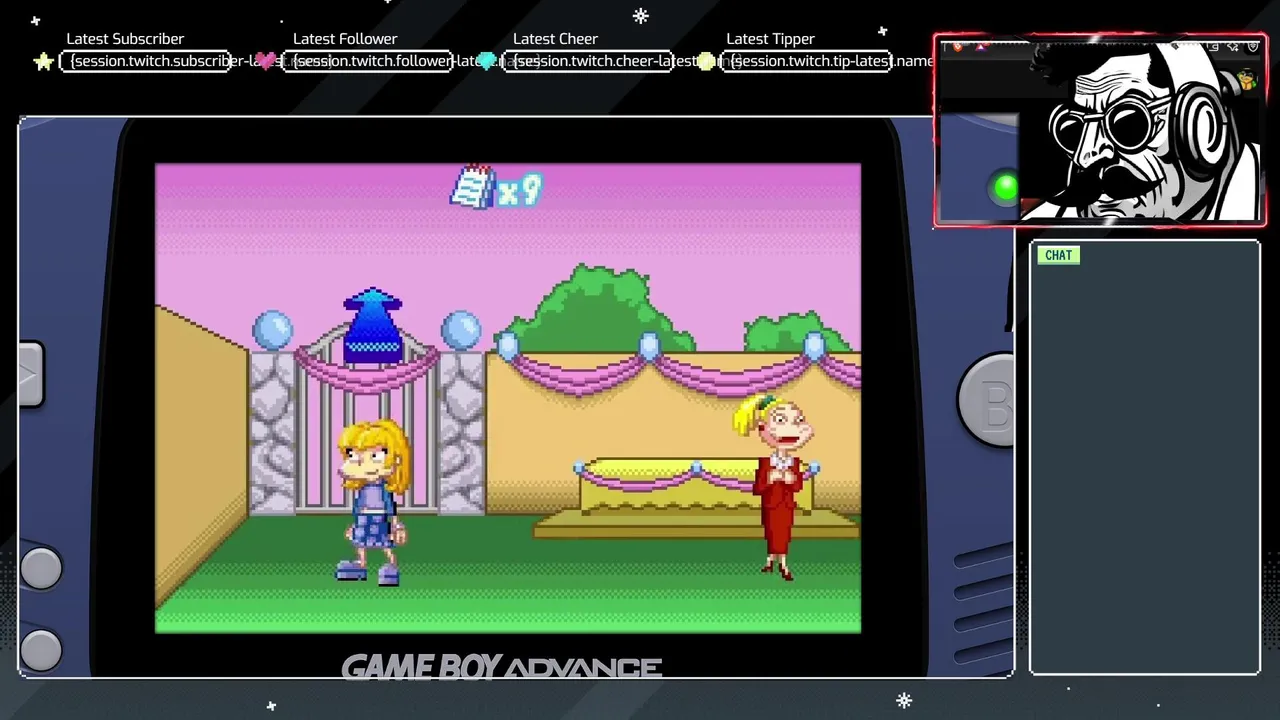Click the Latest Subscriber name field

click(146, 61)
